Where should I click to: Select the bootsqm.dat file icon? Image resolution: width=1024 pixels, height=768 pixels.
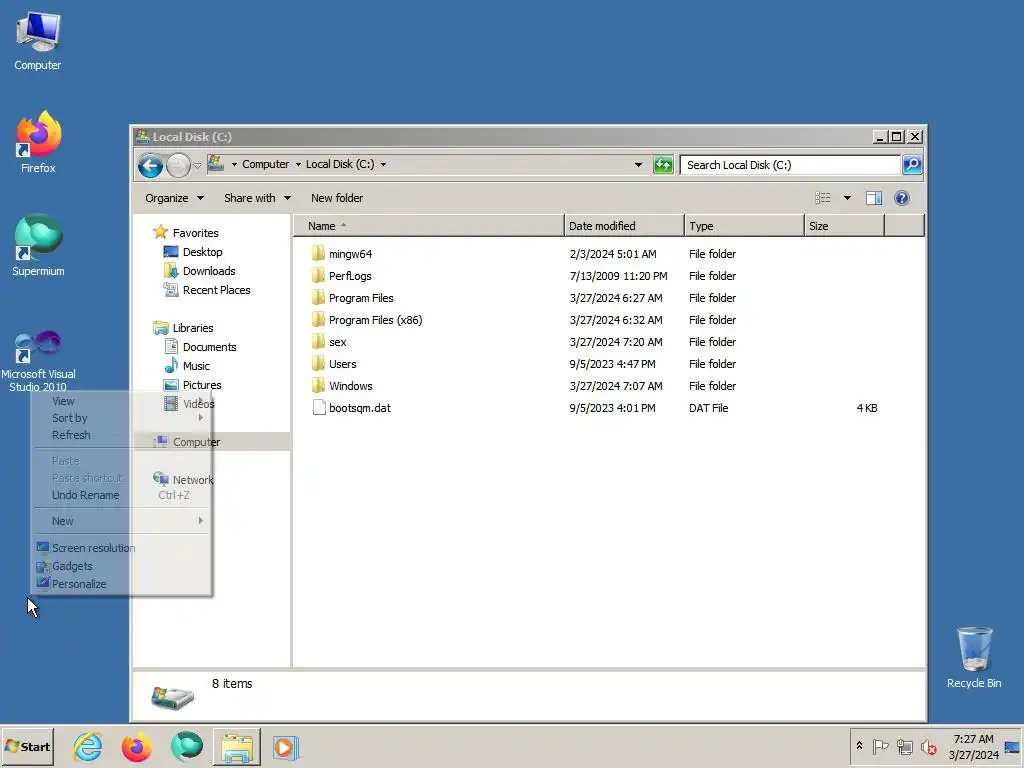[319, 408]
